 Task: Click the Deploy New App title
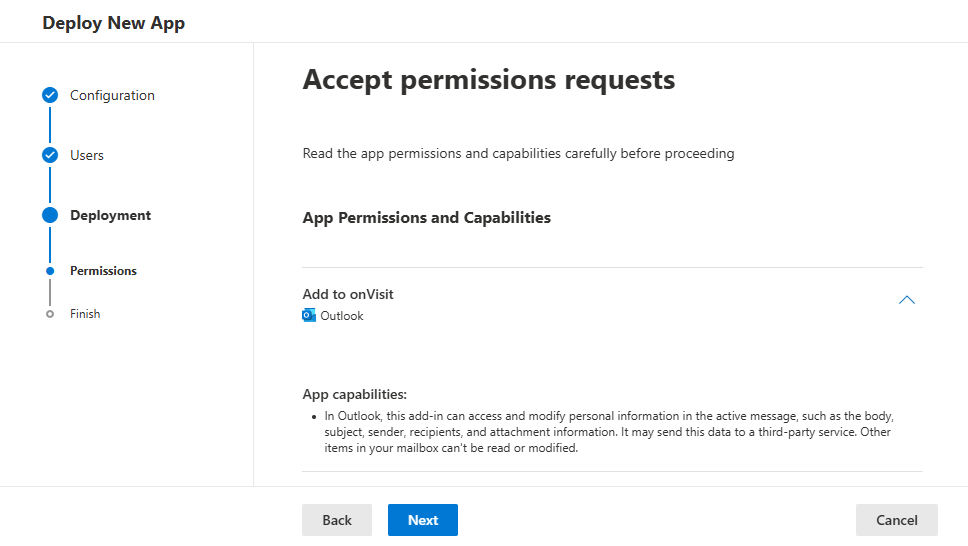[x=114, y=23]
